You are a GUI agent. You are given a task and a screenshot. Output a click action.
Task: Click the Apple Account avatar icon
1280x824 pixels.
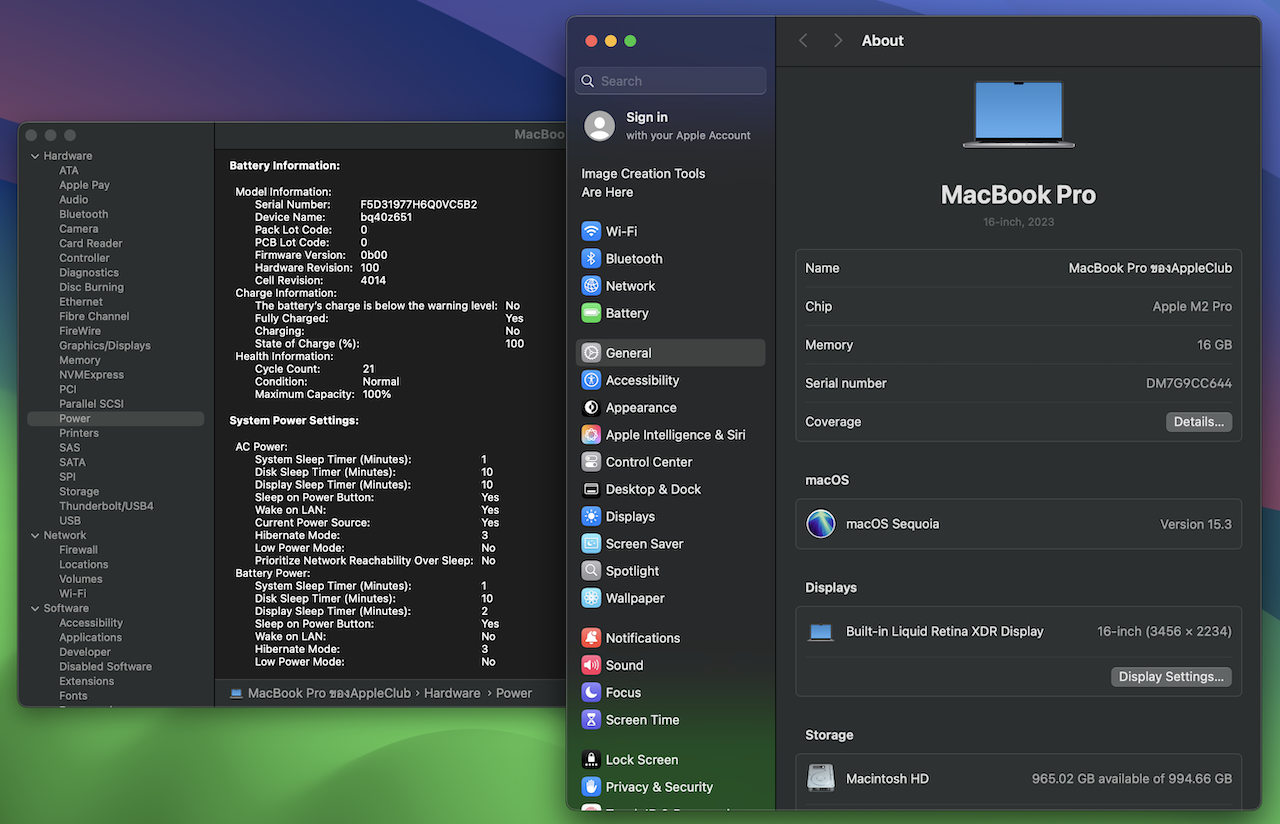coord(600,126)
